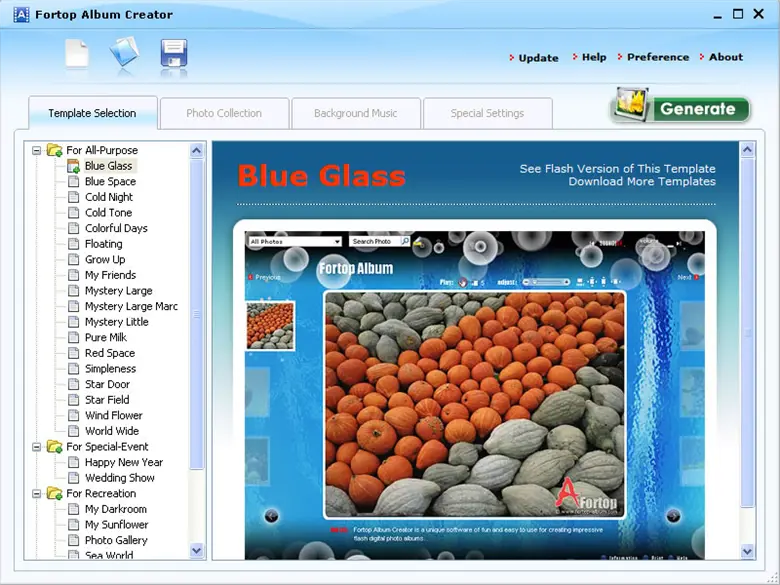Image resolution: width=780 pixels, height=585 pixels.
Task: Collapse the For Recreation folder
Action: point(36,493)
